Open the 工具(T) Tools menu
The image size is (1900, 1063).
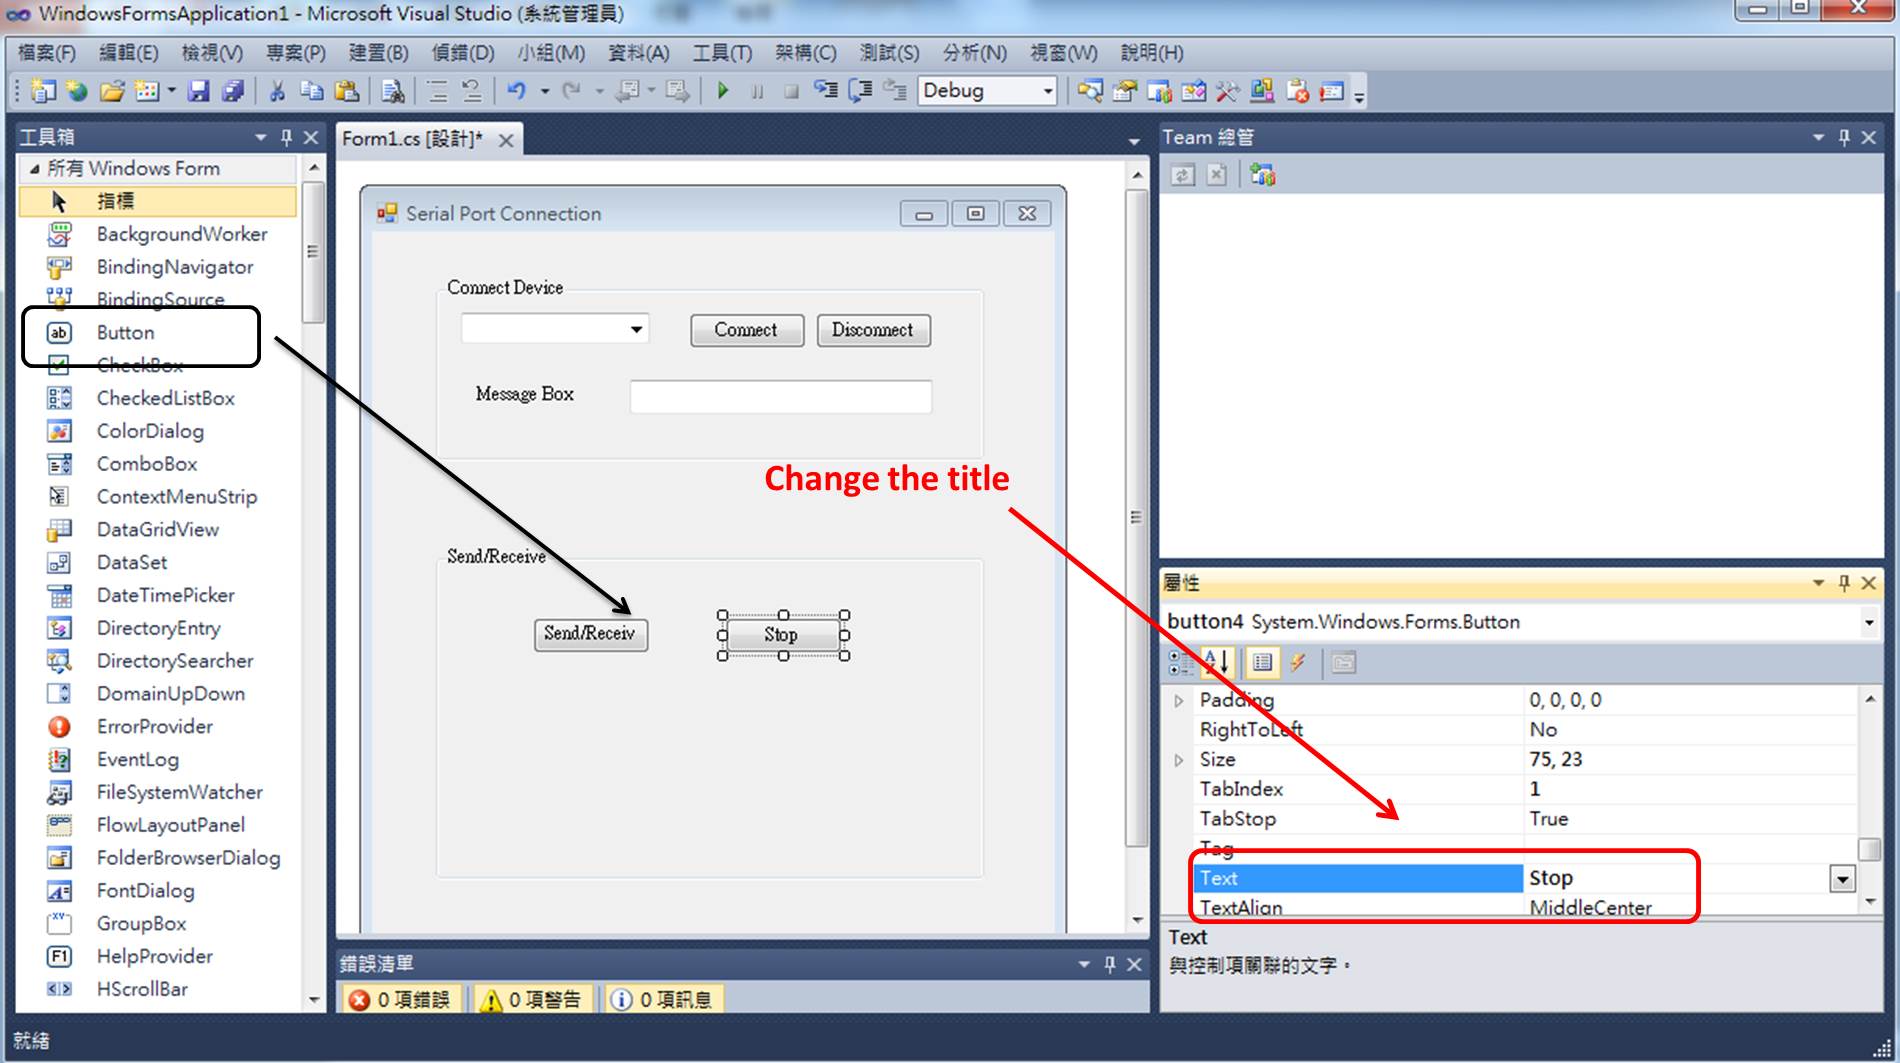[722, 52]
